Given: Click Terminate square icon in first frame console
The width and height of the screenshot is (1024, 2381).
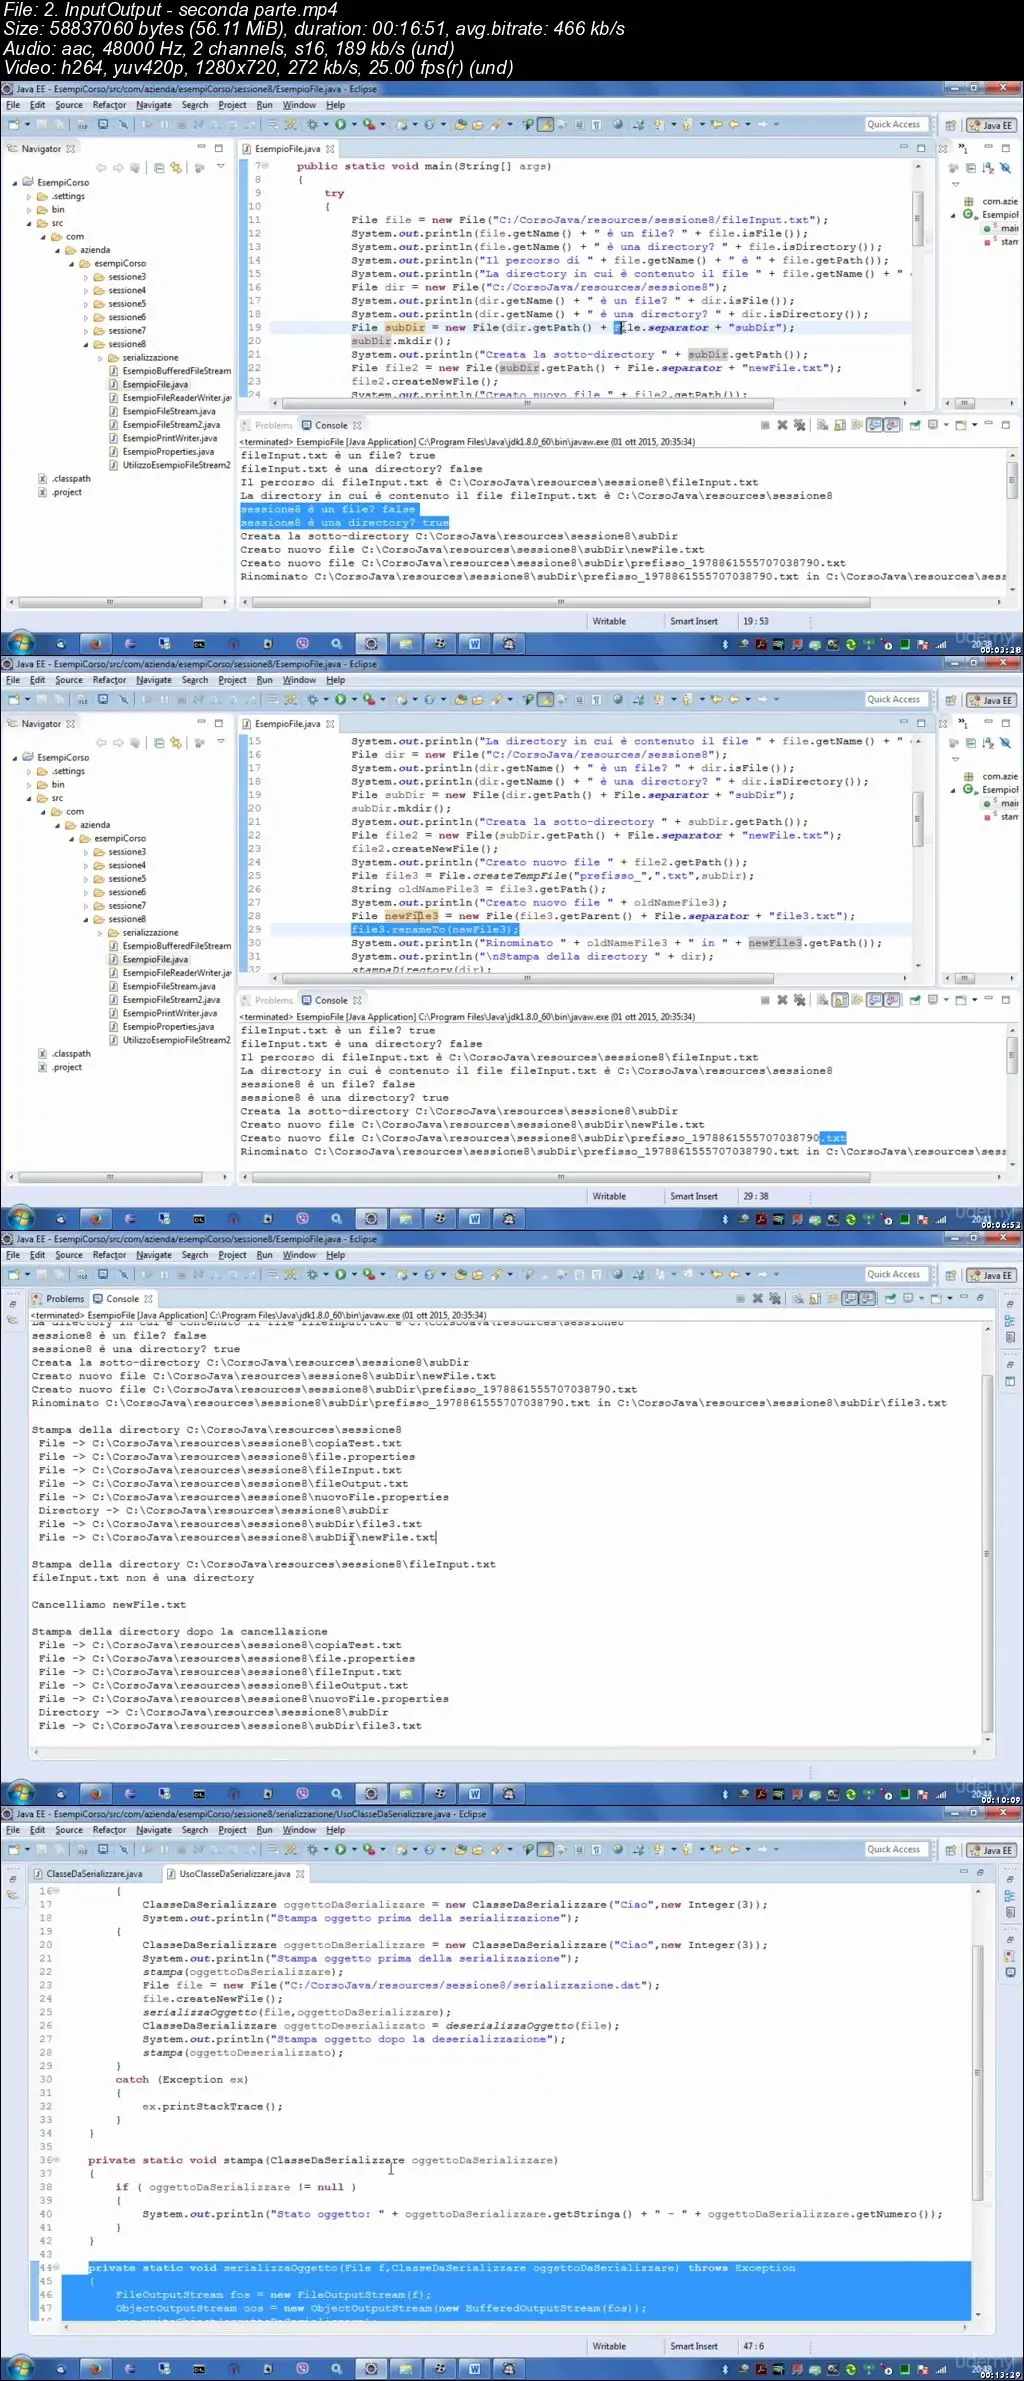Looking at the screenshot, I should [765, 425].
